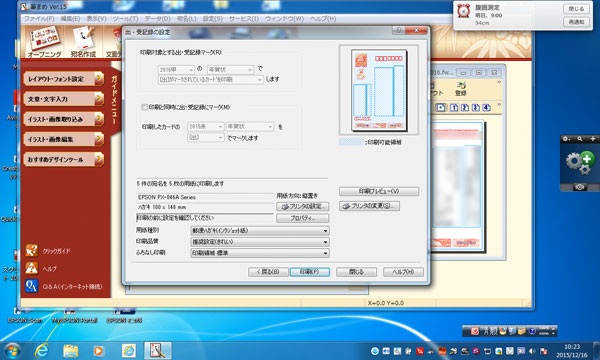The image size is (600, 360).
Task: Click the 印刷プレビュー(V) button
Action: click(x=379, y=191)
